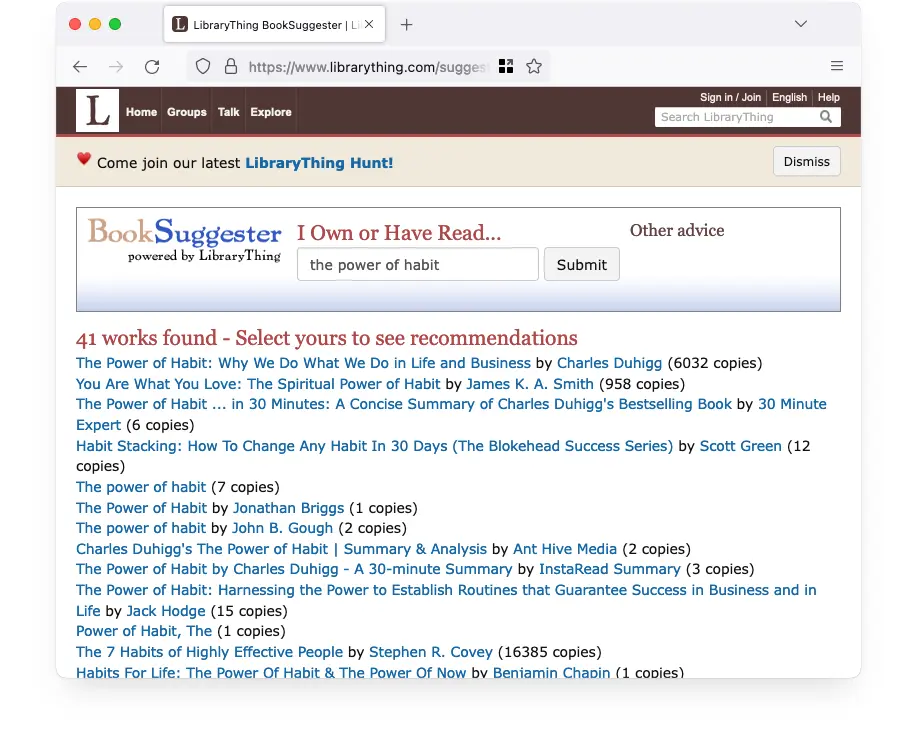Click the browser forward arrow
Screen dimensions: 917x752
(116, 67)
